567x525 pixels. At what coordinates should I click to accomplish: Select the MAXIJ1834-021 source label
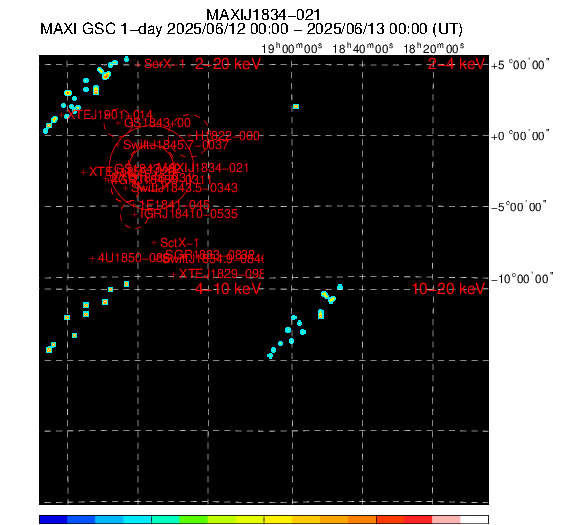(x=204, y=168)
